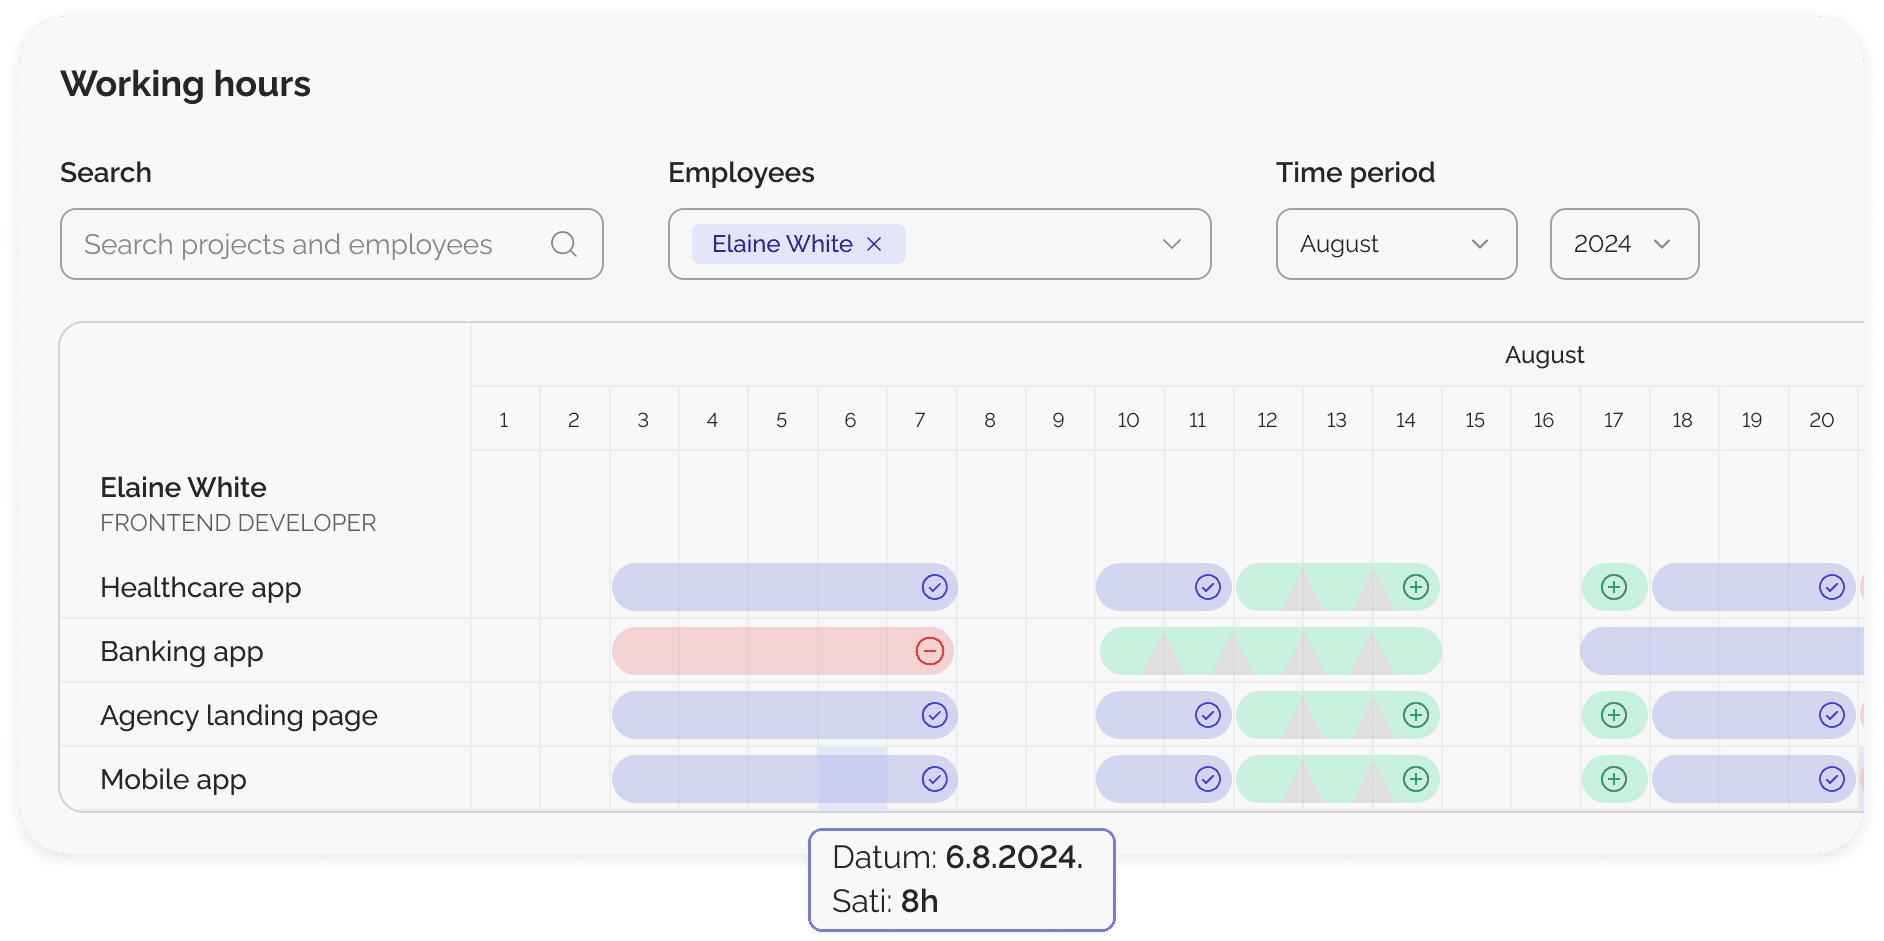
Task: Click the checkmark on Healthcare app August 11
Action: tap(1207, 587)
